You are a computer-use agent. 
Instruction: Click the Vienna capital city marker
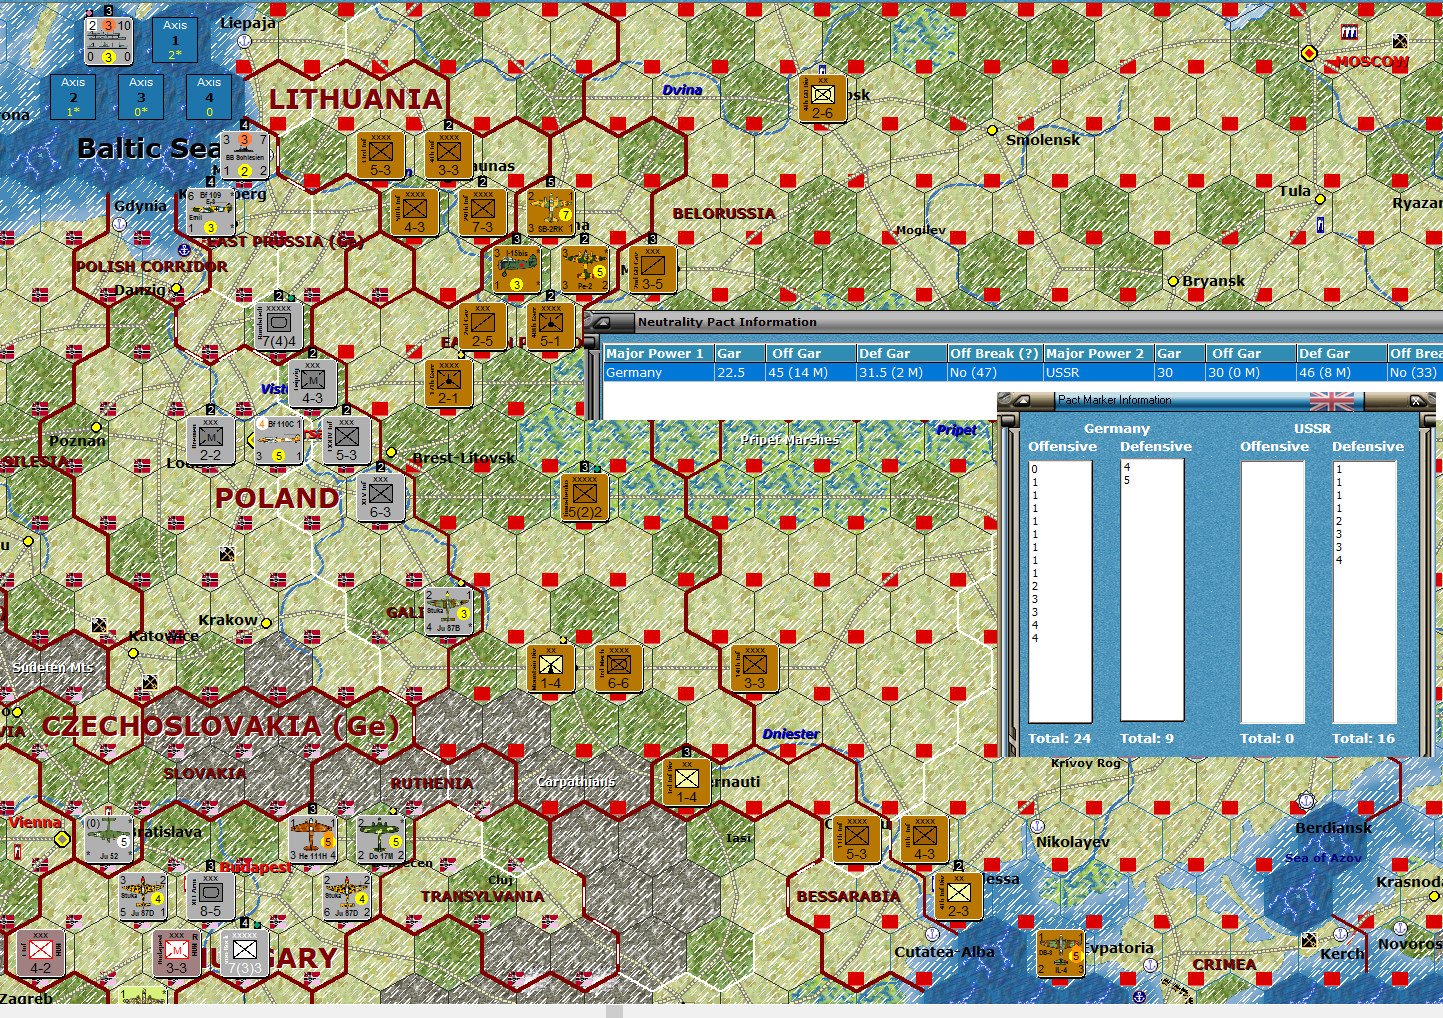pyautogui.click(x=62, y=839)
